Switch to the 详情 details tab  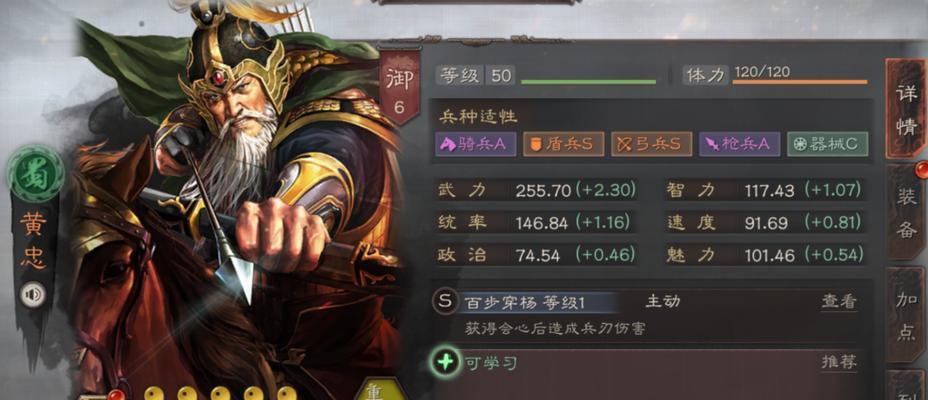click(906, 108)
